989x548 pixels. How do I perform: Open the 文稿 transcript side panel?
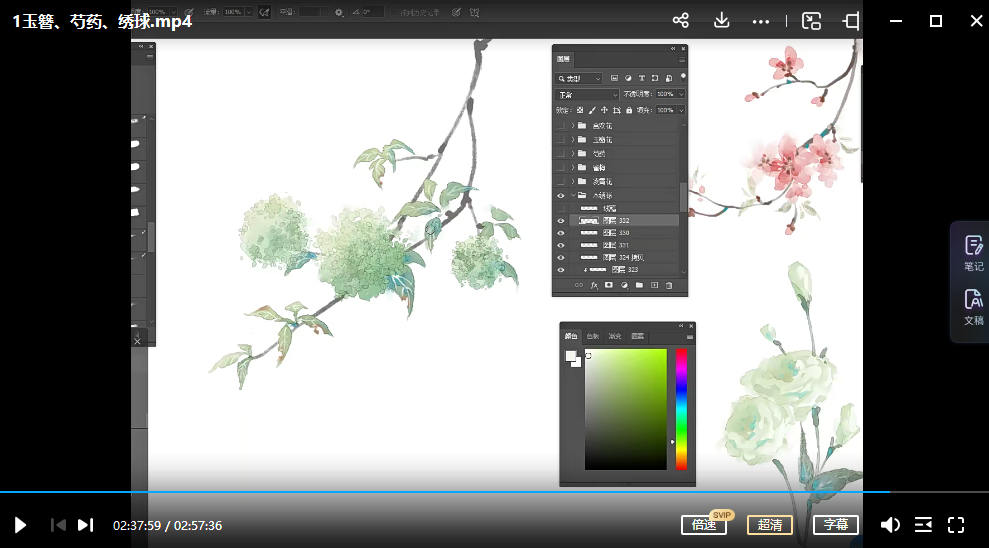973,306
